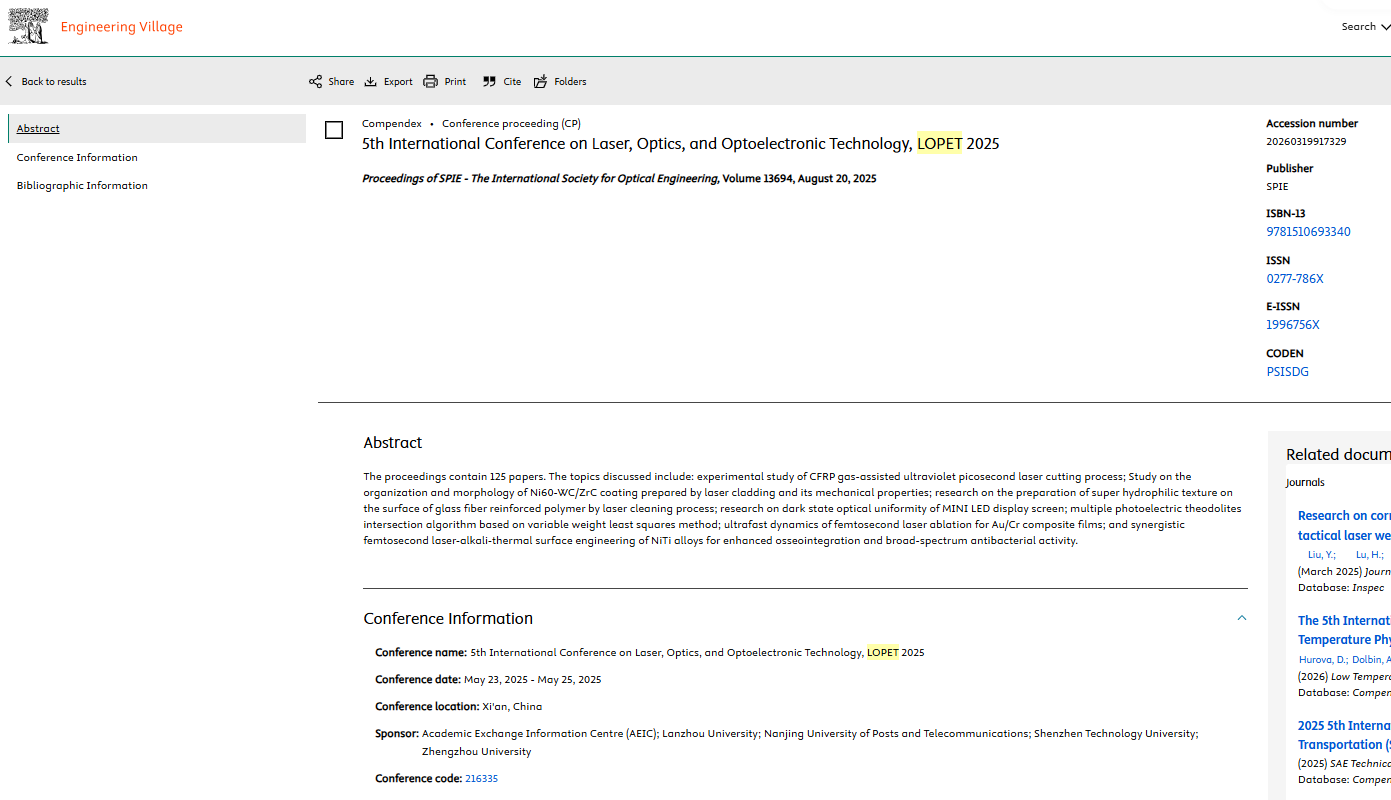The width and height of the screenshot is (1391, 800).
Task: Open ISSN link 0277-786X
Action: [1294, 279]
